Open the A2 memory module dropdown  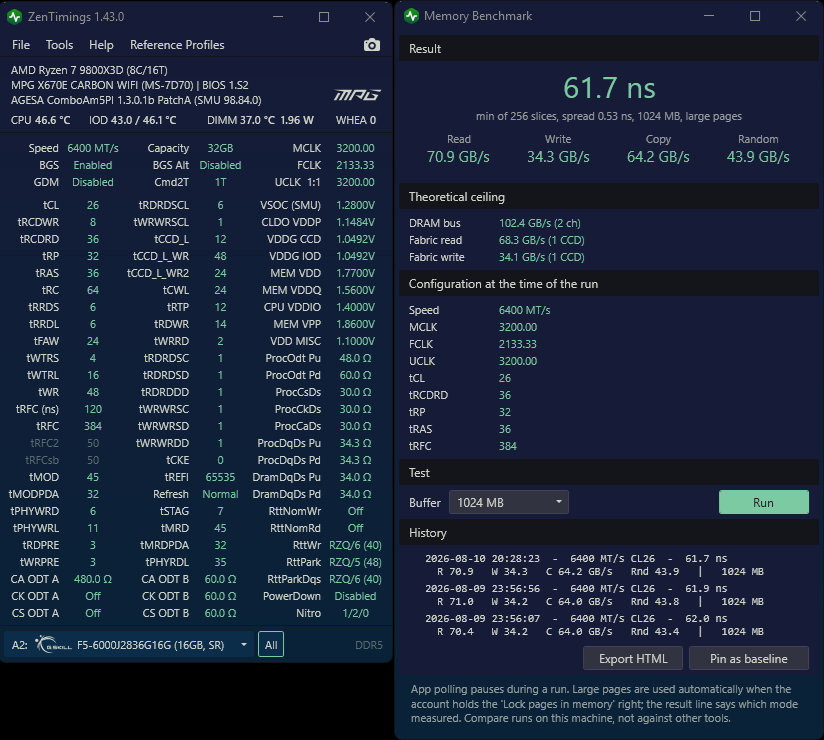[x=130, y=644]
